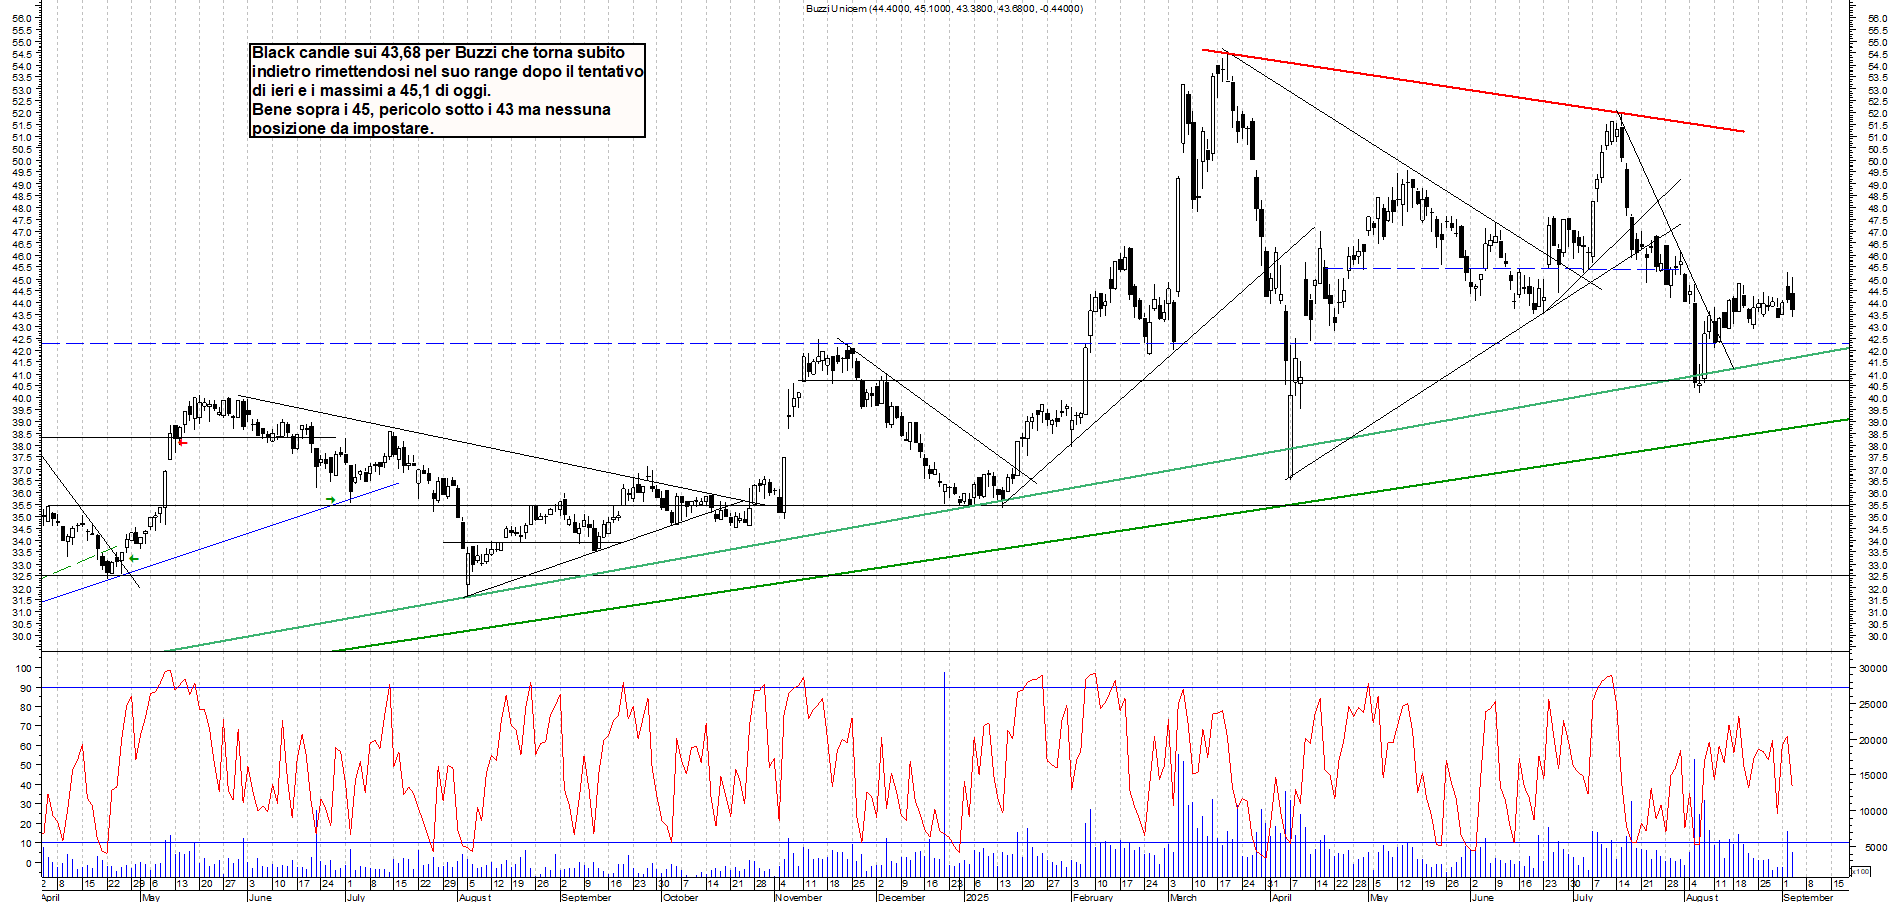Click 30 on the oscillator scale
The image size is (1890, 902).
coord(27,805)
